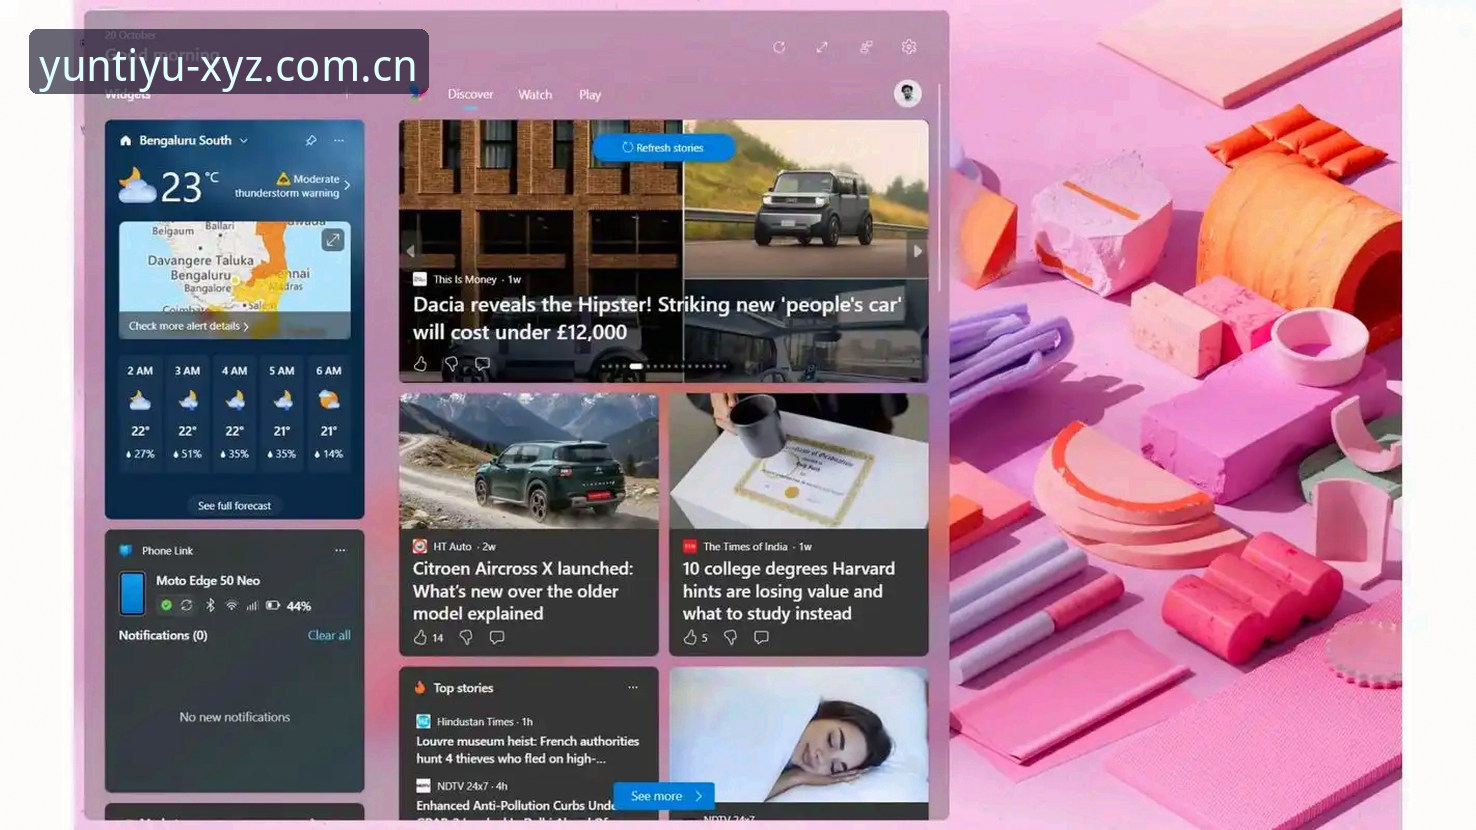This screenshot has height=830, width=1476.
Task: Open the sleeping woman article thumbnail
Action: click(x=799, y=735)
